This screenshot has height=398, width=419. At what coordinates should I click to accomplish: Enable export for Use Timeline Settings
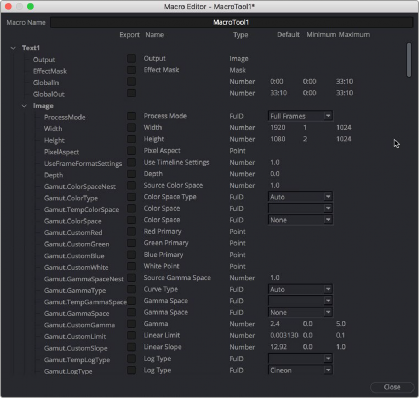coord(131,162)
